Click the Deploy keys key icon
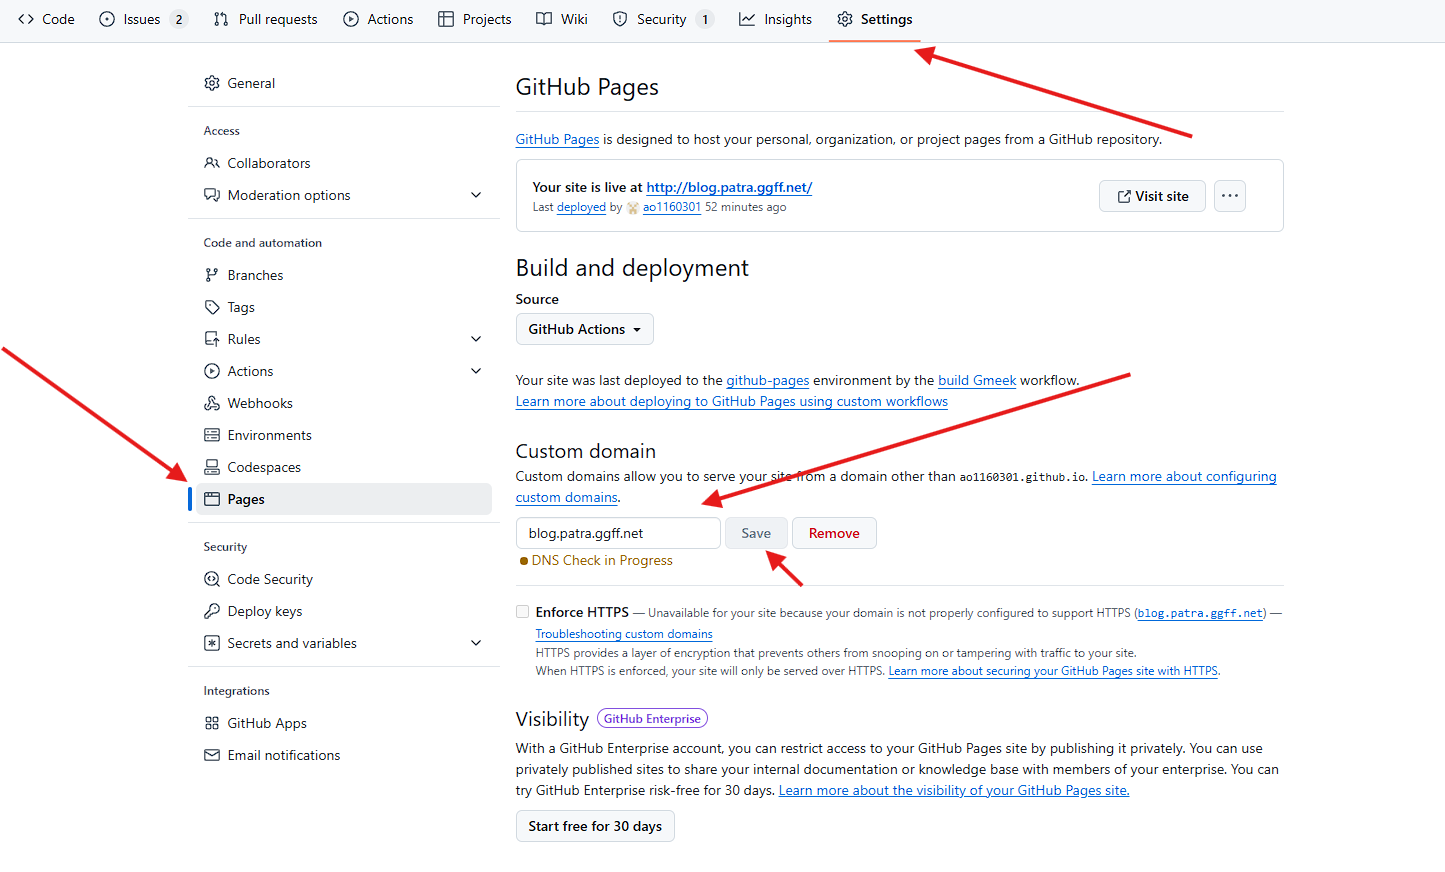The width and height of the screenshot is (1445, 872). click(212, 611)
